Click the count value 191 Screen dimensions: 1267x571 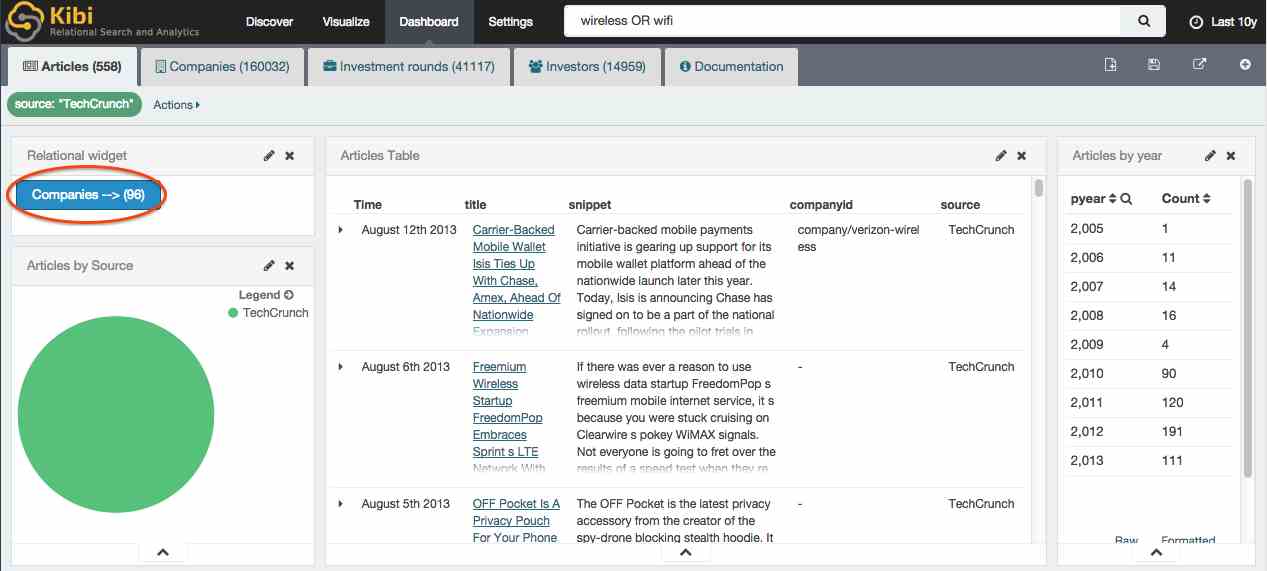(1172, 432)
